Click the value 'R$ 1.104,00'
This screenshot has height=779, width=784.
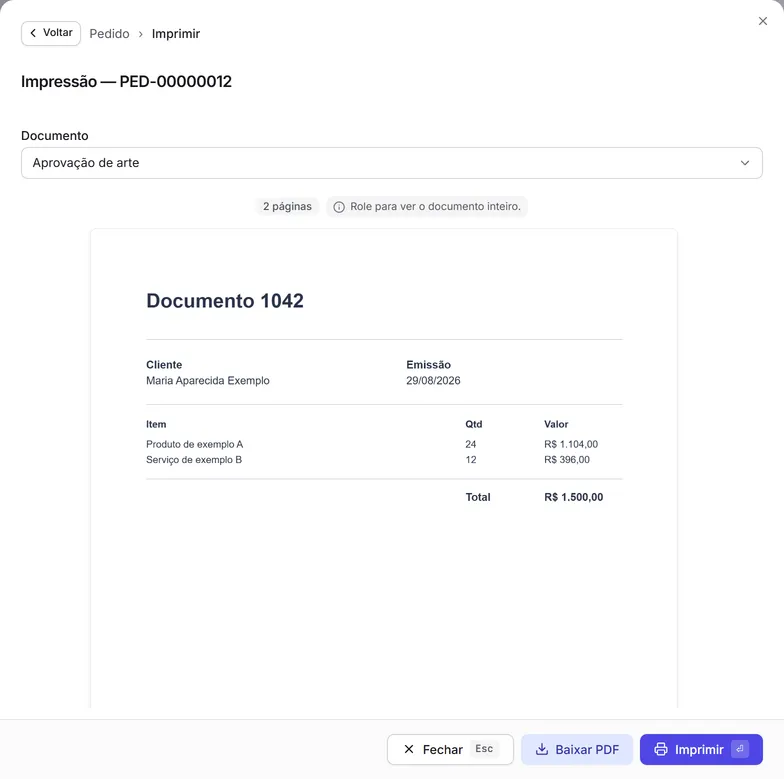tap(570, 444)
